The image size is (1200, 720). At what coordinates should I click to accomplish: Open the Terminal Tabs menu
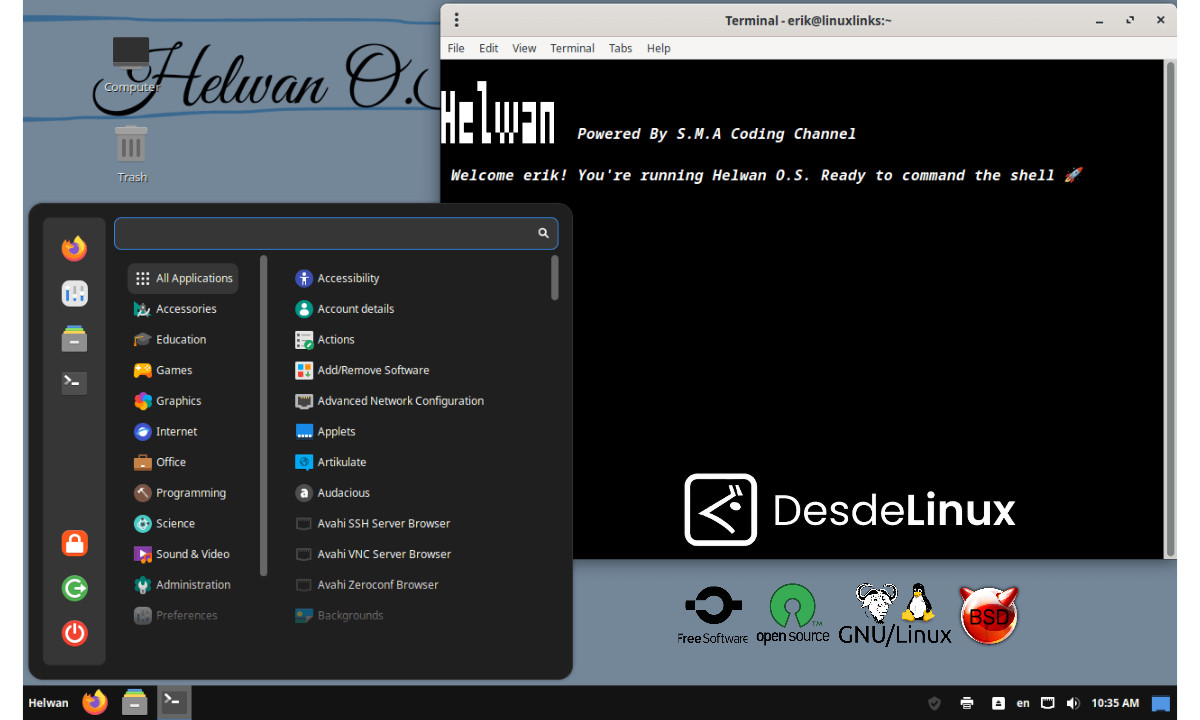click(620, 48)
